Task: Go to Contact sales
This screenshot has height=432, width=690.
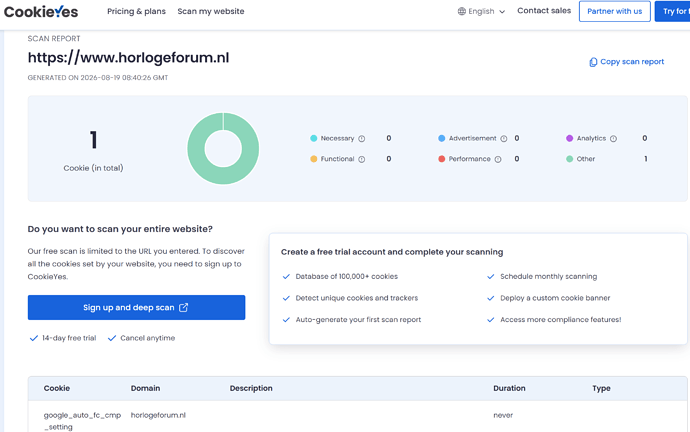Action: point(544,11)
